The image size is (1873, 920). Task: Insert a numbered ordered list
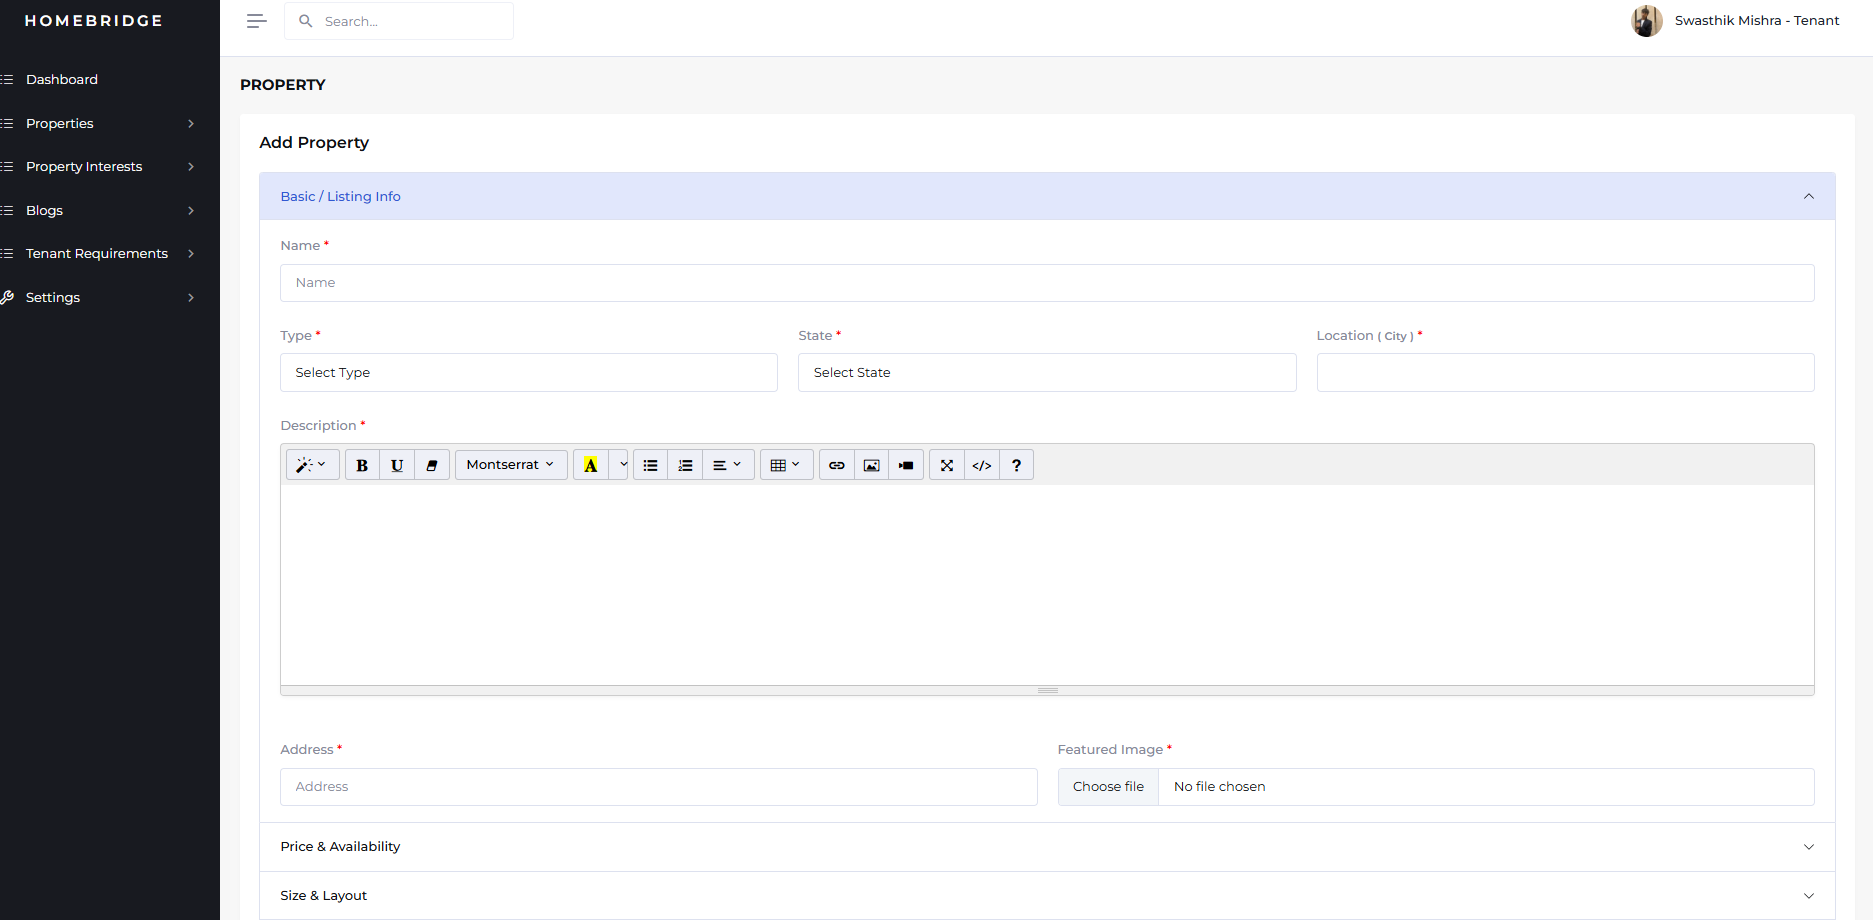(685, 465)
